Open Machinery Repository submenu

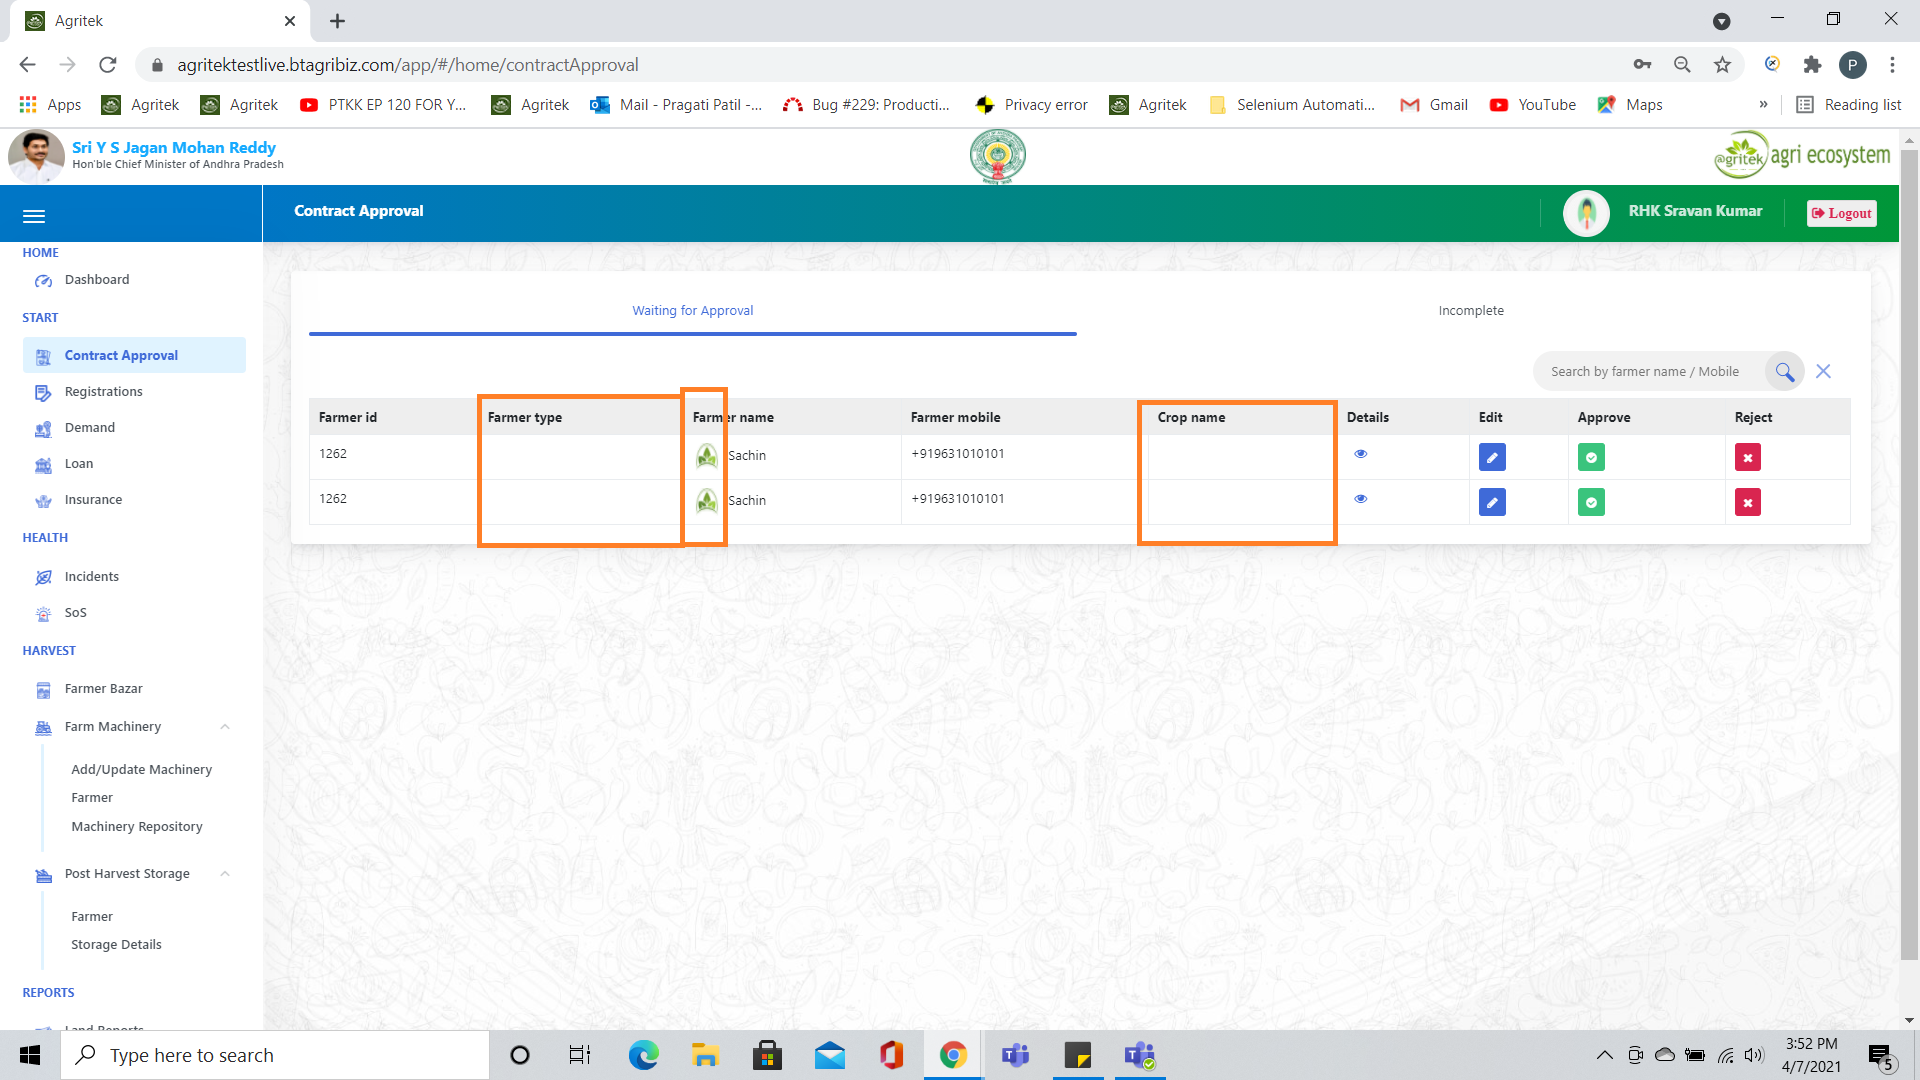point(136,826)
